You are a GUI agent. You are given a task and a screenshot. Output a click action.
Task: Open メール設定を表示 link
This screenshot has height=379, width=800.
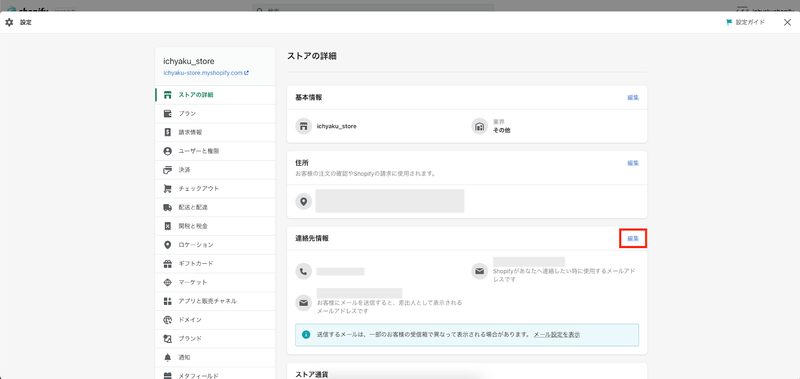pyautogui.click(x=557, y=335)
